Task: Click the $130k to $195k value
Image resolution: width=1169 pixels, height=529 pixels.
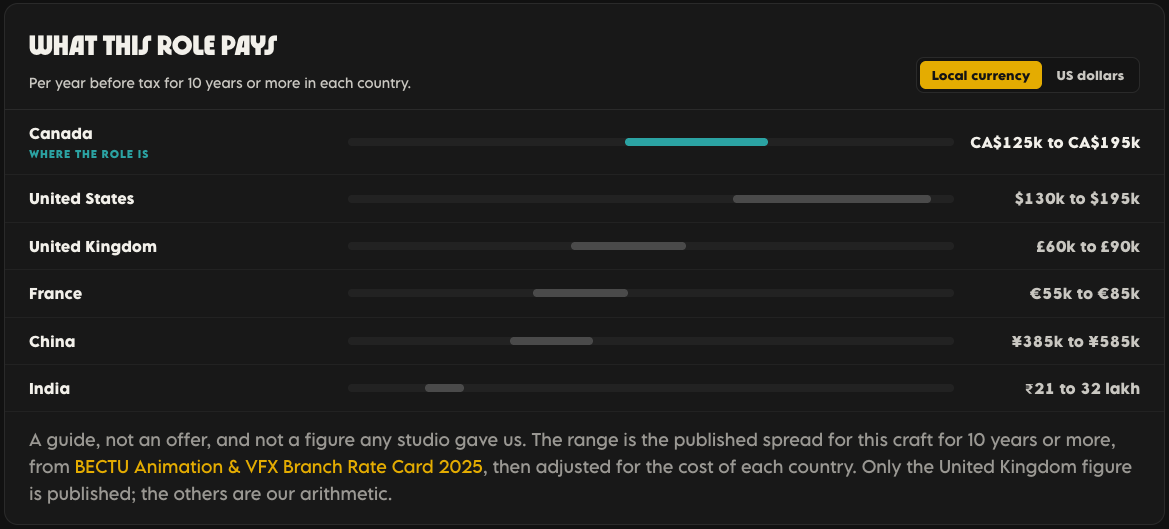Action: (1077, 199)
